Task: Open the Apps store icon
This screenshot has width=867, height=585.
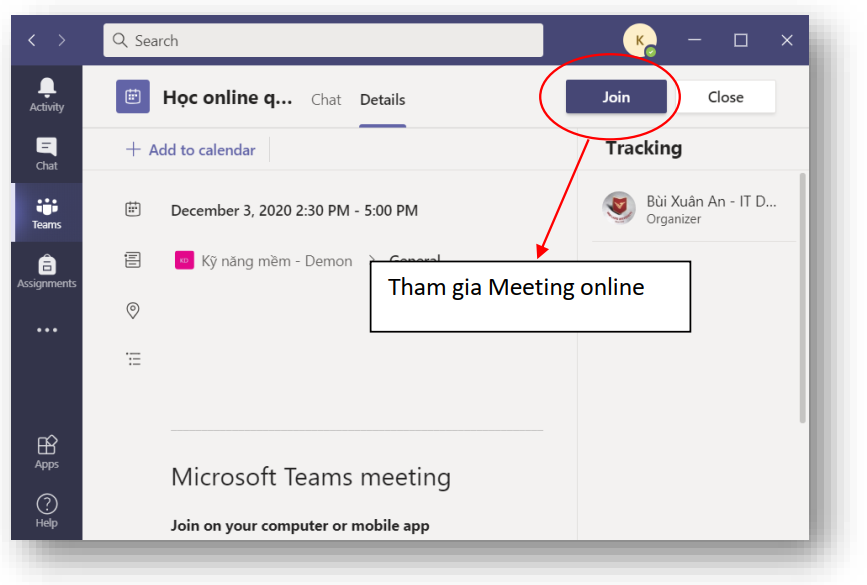Action: [46, 452]
